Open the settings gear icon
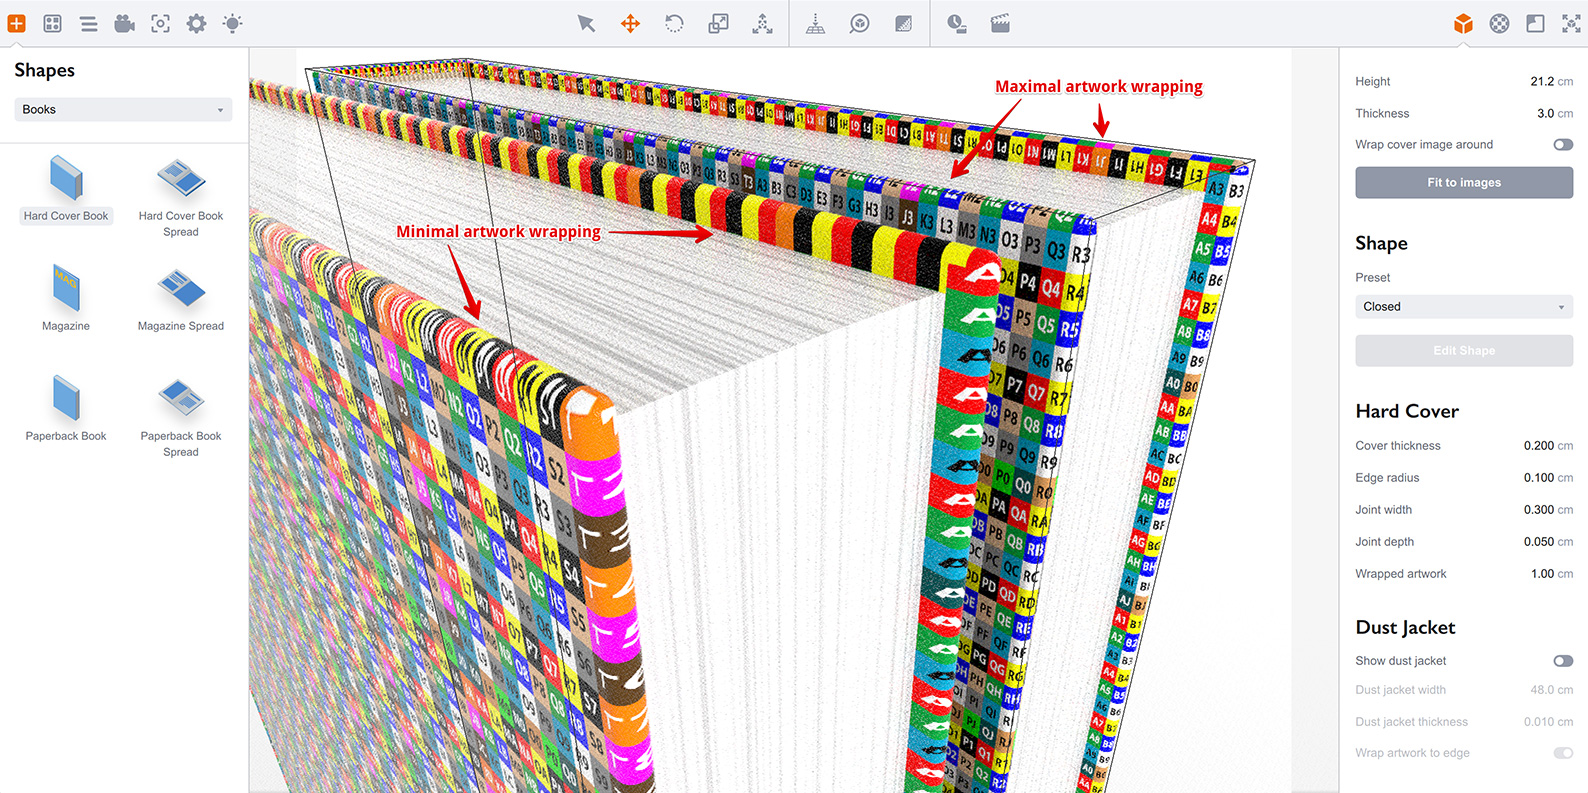Screen dimensions: 1588x793 click(x=197, y=23)
